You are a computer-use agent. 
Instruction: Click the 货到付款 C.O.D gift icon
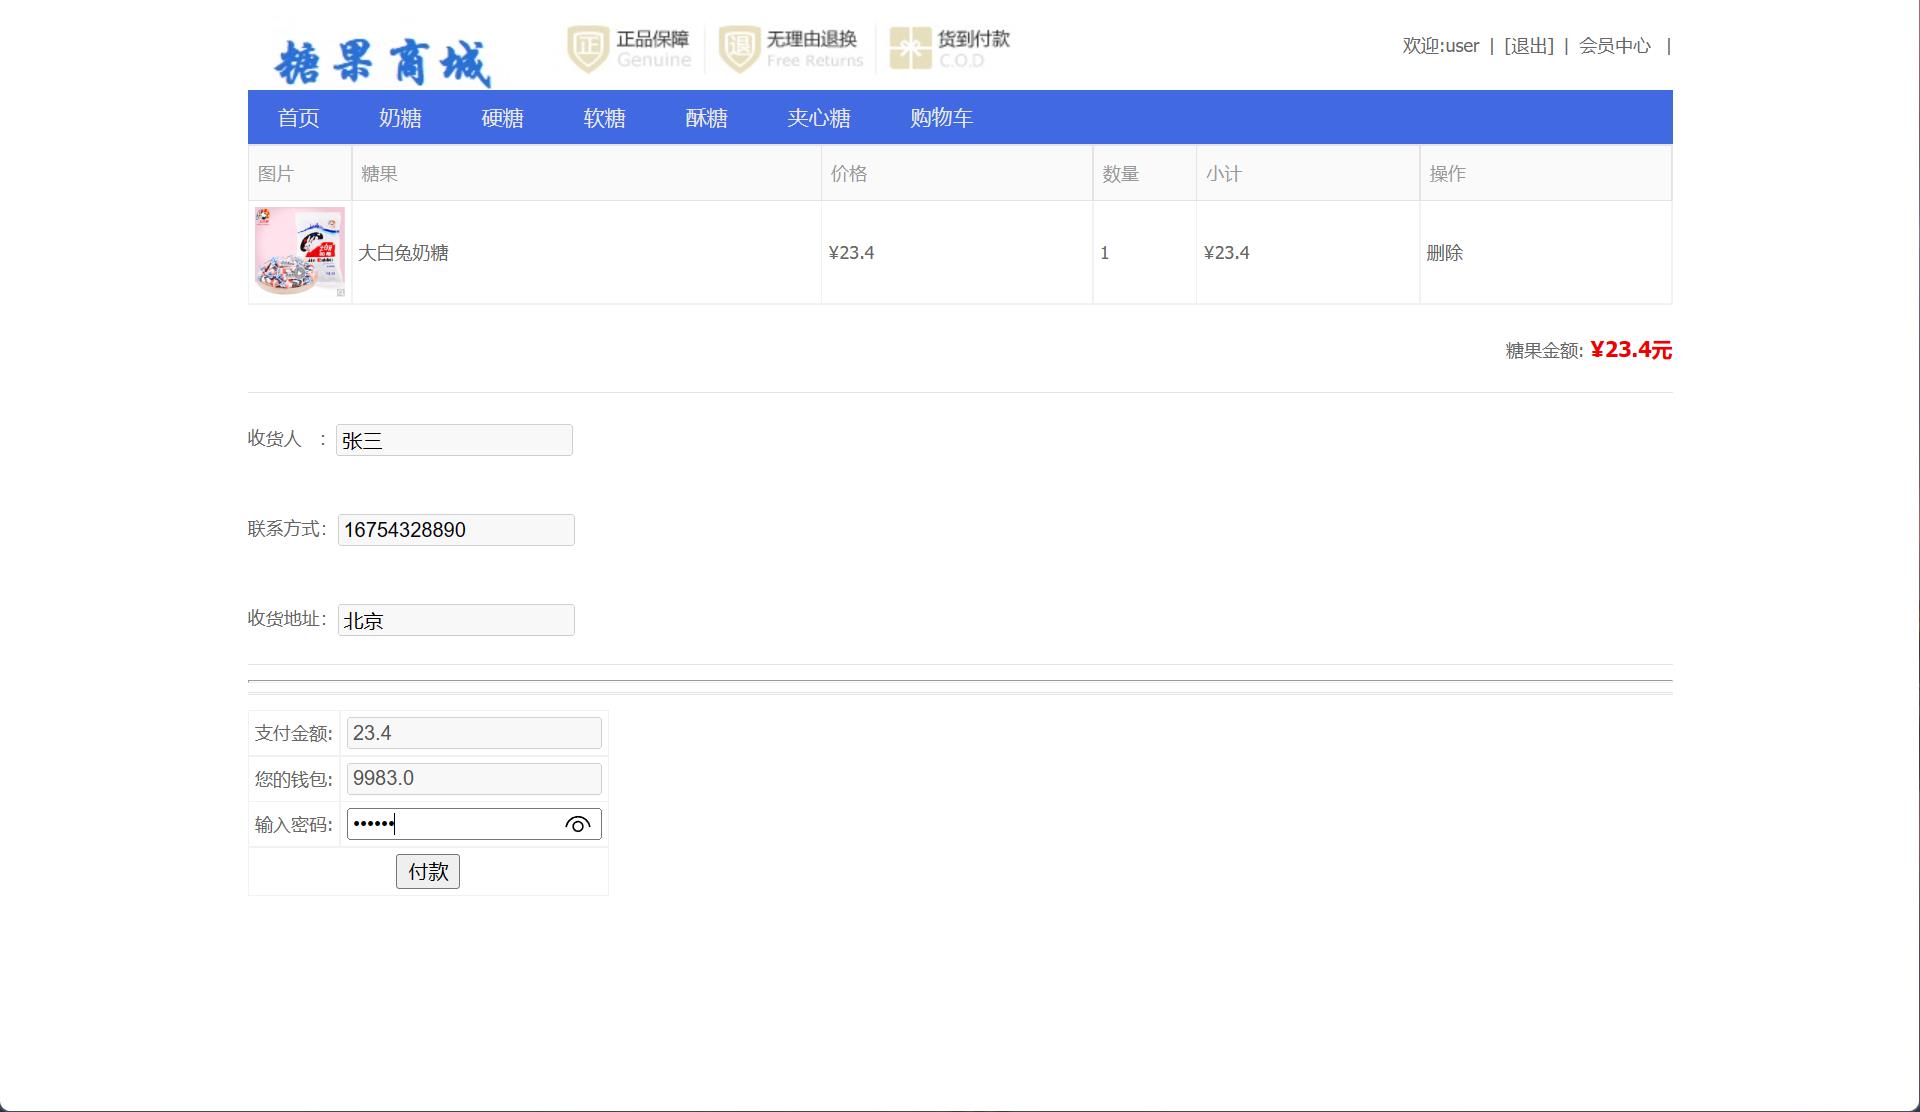pyautogui.click(x=910, y=48)
